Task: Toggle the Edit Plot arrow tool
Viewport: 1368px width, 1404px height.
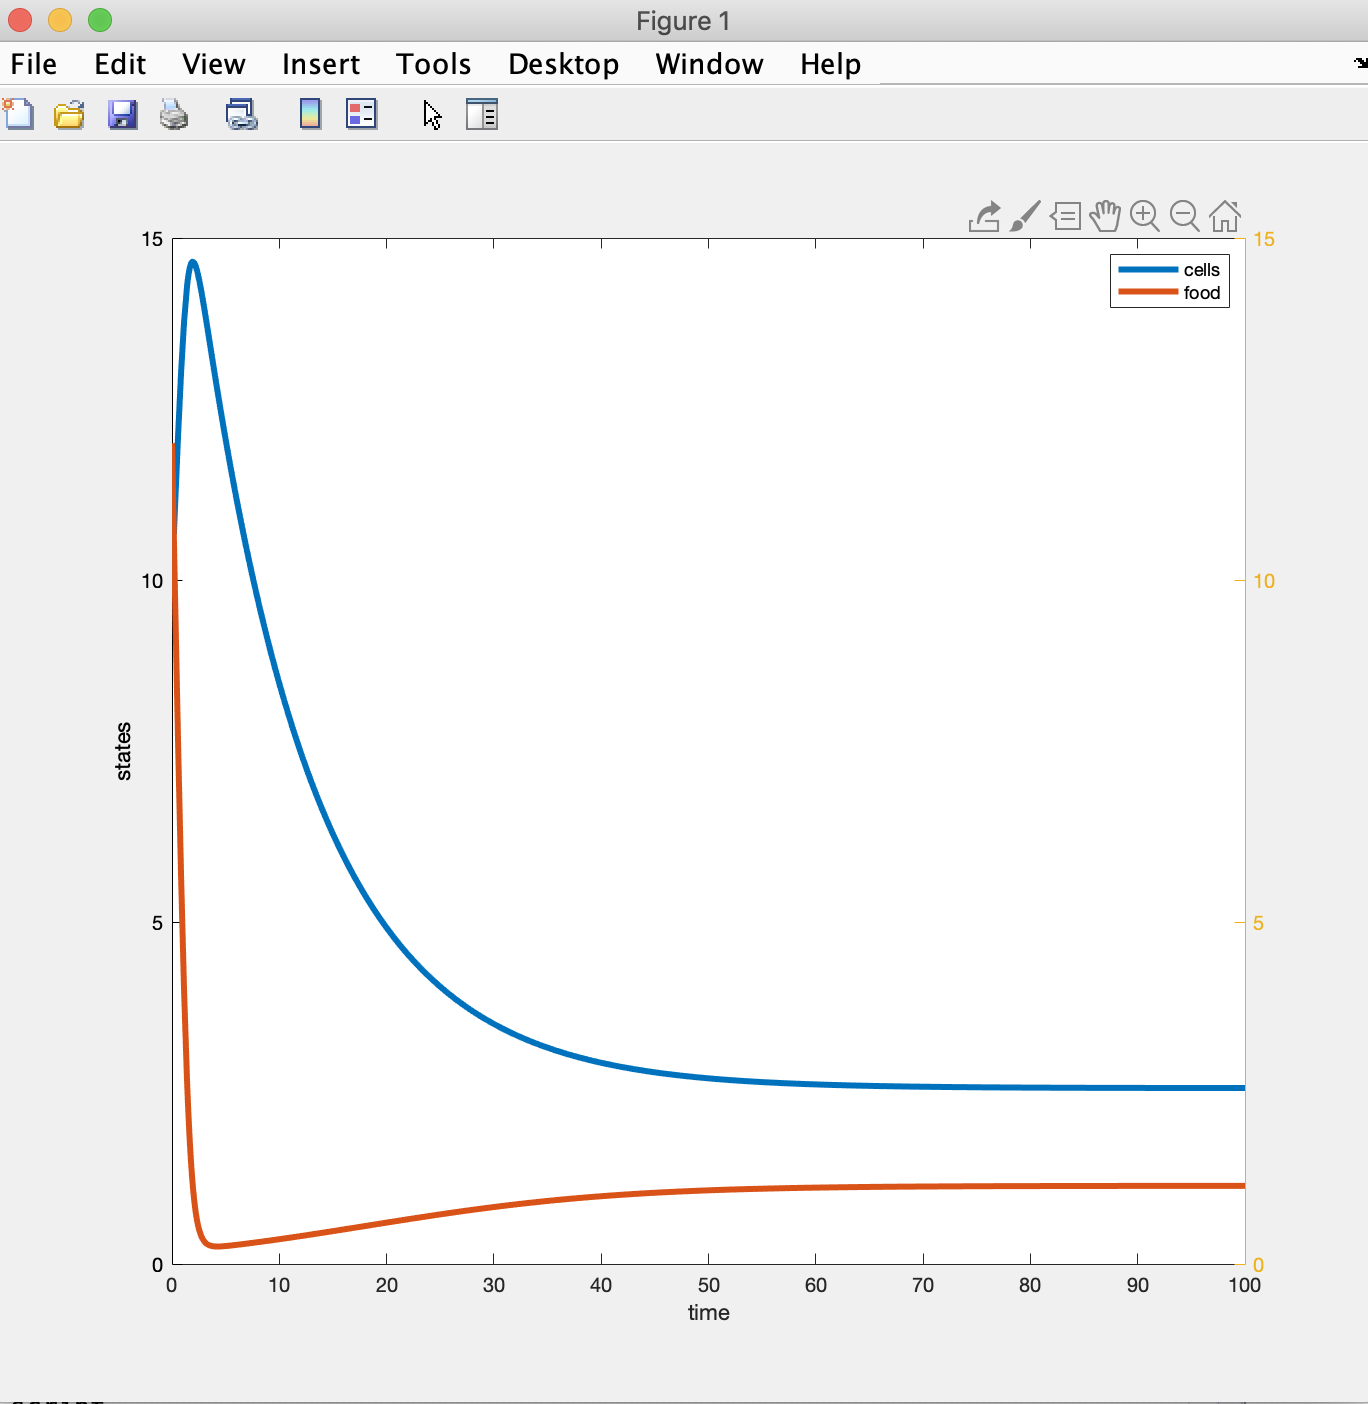Action: coord(432,115)
